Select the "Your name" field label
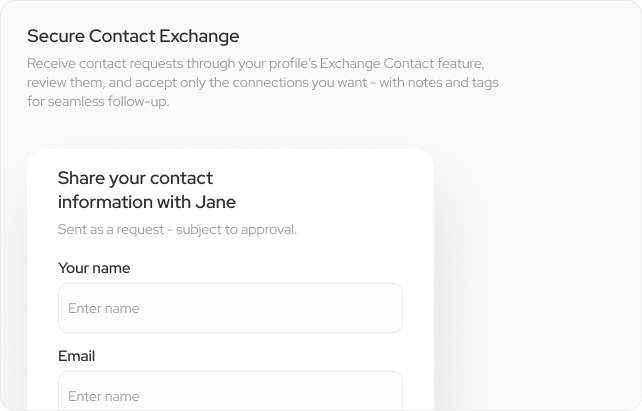This screenshot has width=642, height=411. (94, 268)
